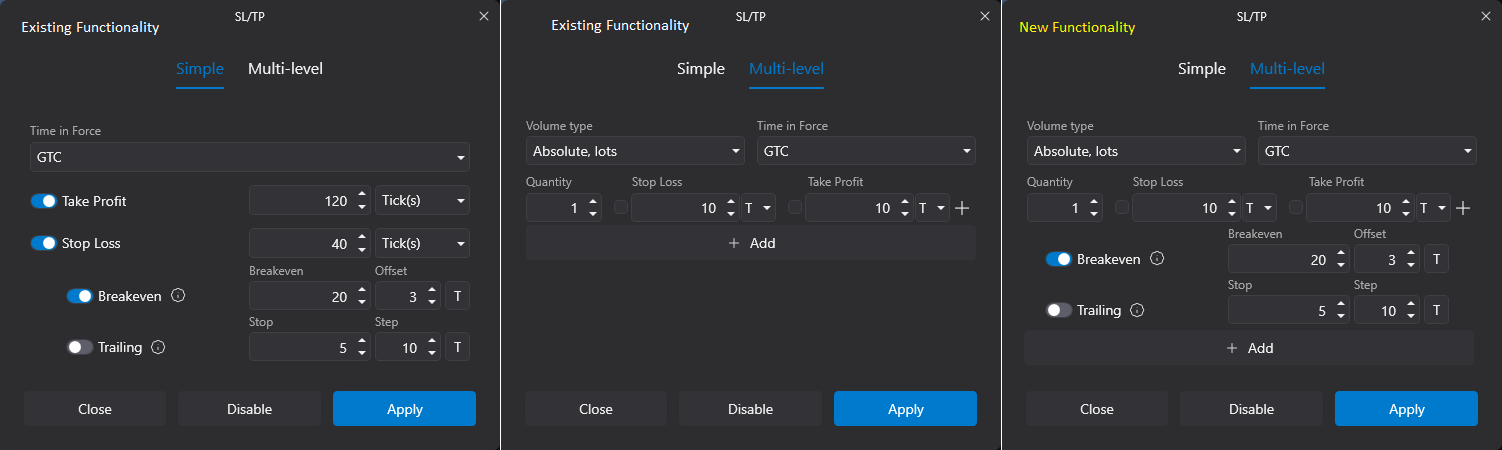
Task: Select the Simple tab in the middle panel
Action: (x=700, y=69)
